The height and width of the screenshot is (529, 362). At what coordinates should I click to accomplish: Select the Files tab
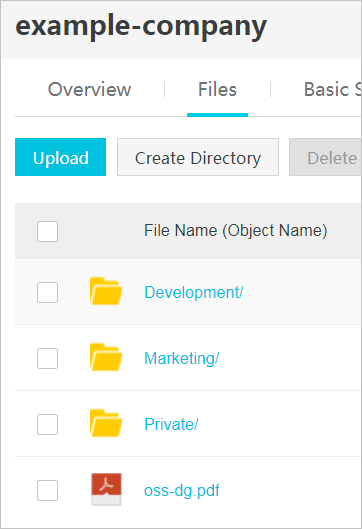coord(217,89)
